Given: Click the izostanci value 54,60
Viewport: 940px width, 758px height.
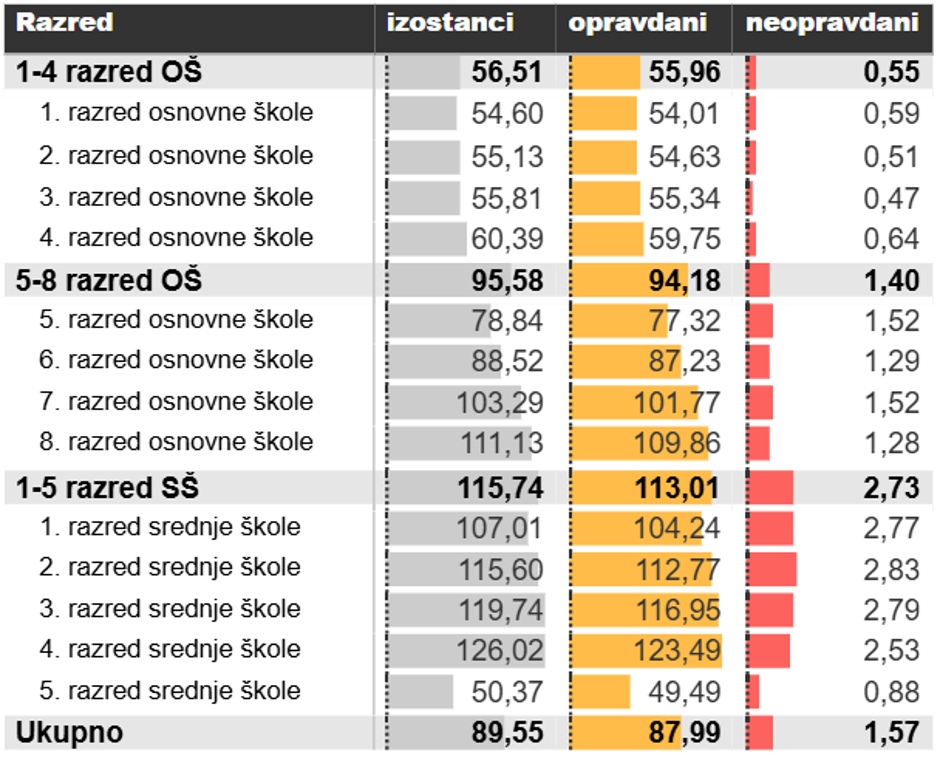Looking at the screenshot, I should 507,114.
